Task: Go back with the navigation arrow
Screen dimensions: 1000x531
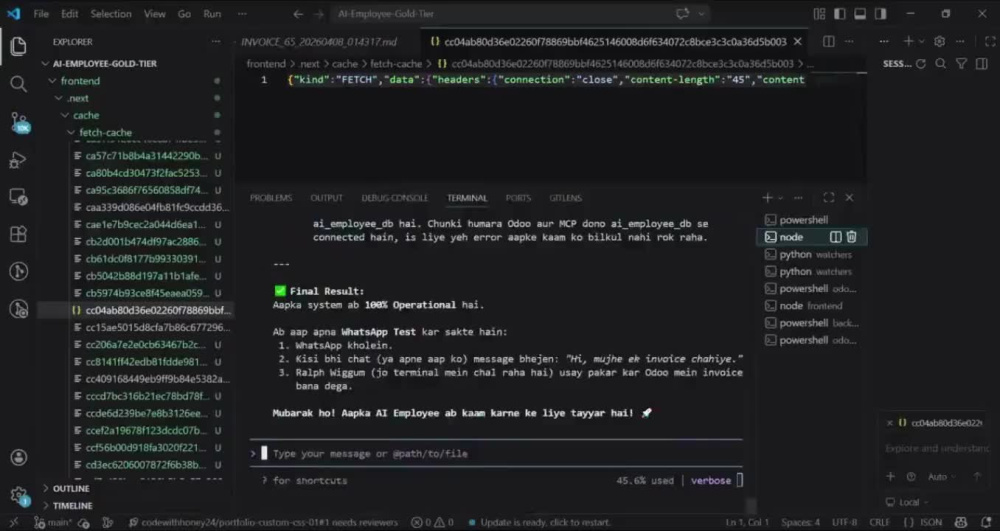Action: pos(298,13)
